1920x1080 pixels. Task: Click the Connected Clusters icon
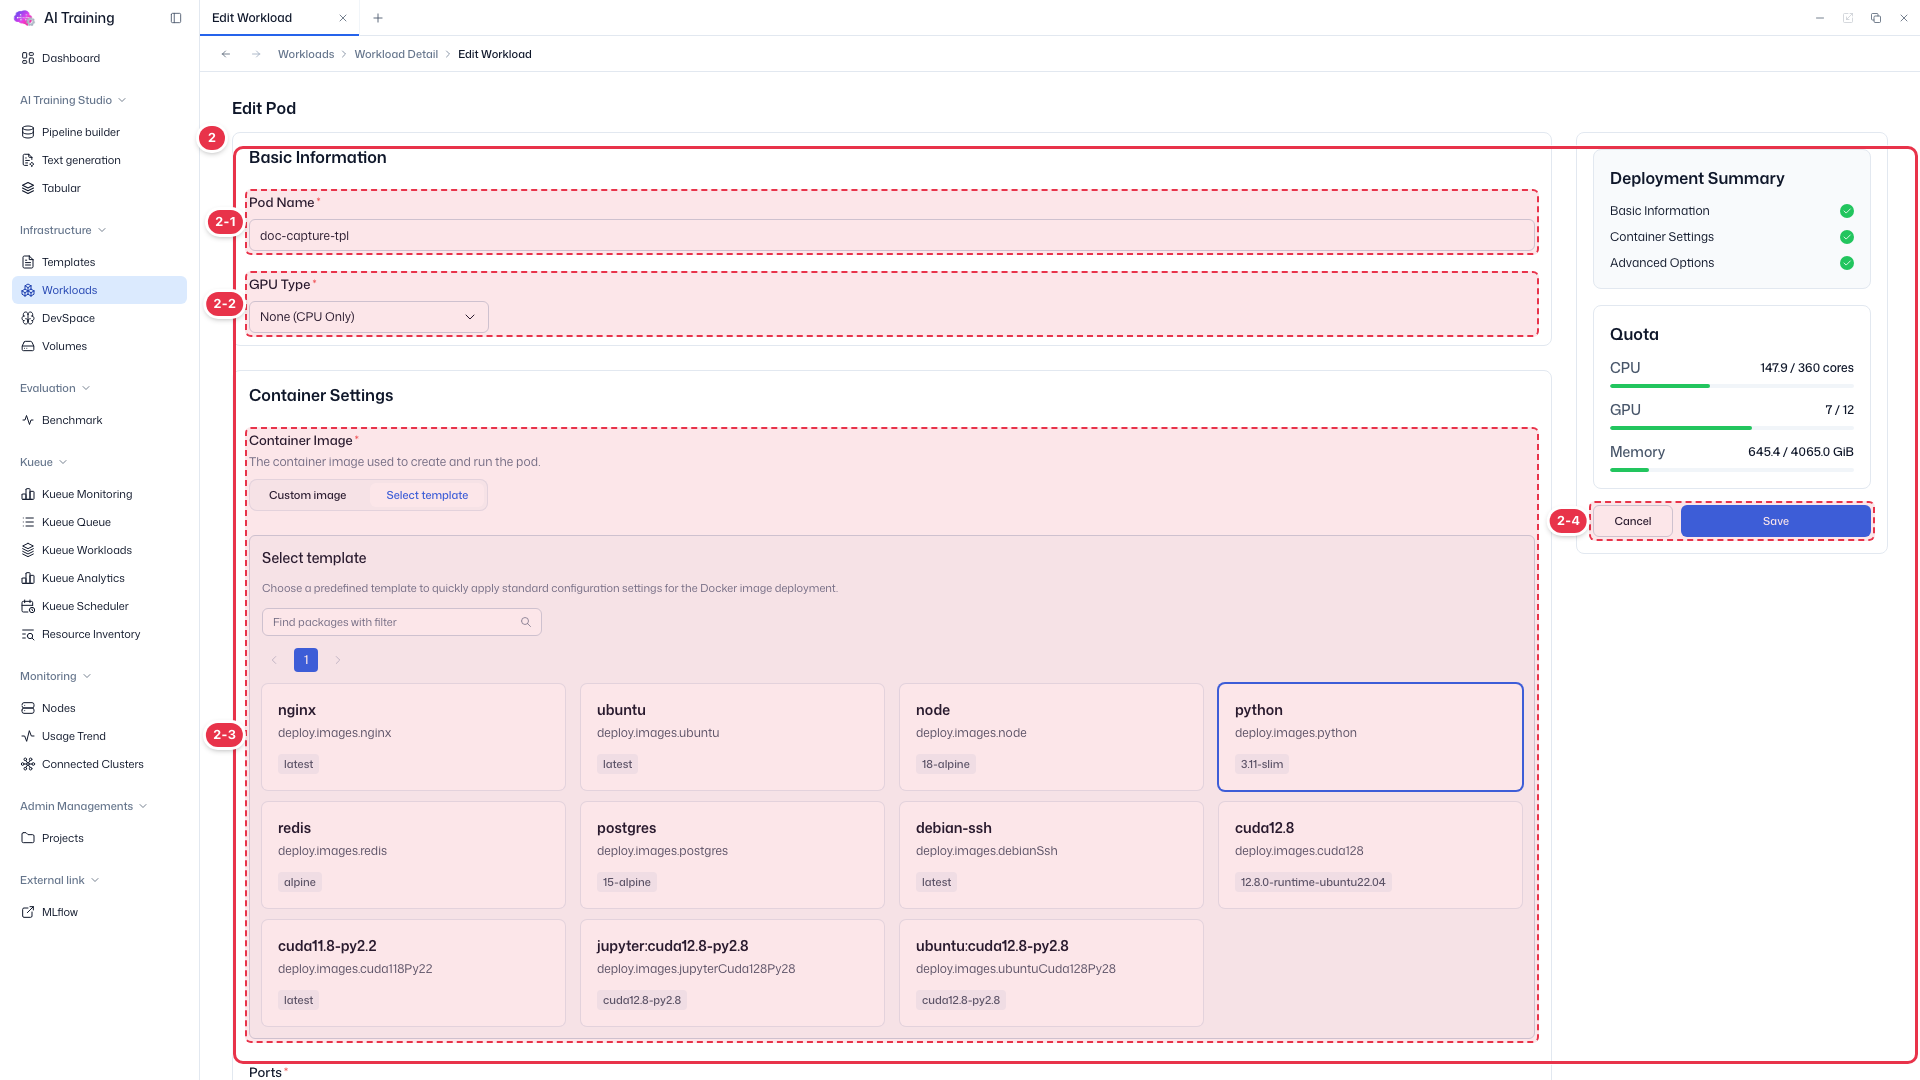28,764
